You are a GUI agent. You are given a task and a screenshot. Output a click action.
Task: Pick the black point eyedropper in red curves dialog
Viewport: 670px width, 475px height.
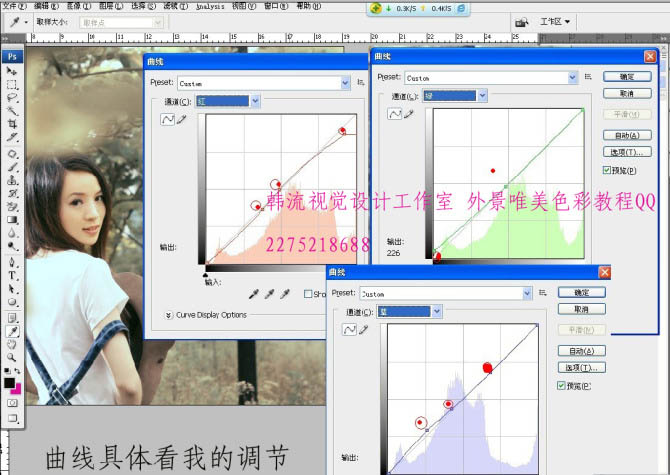point(251,294)
